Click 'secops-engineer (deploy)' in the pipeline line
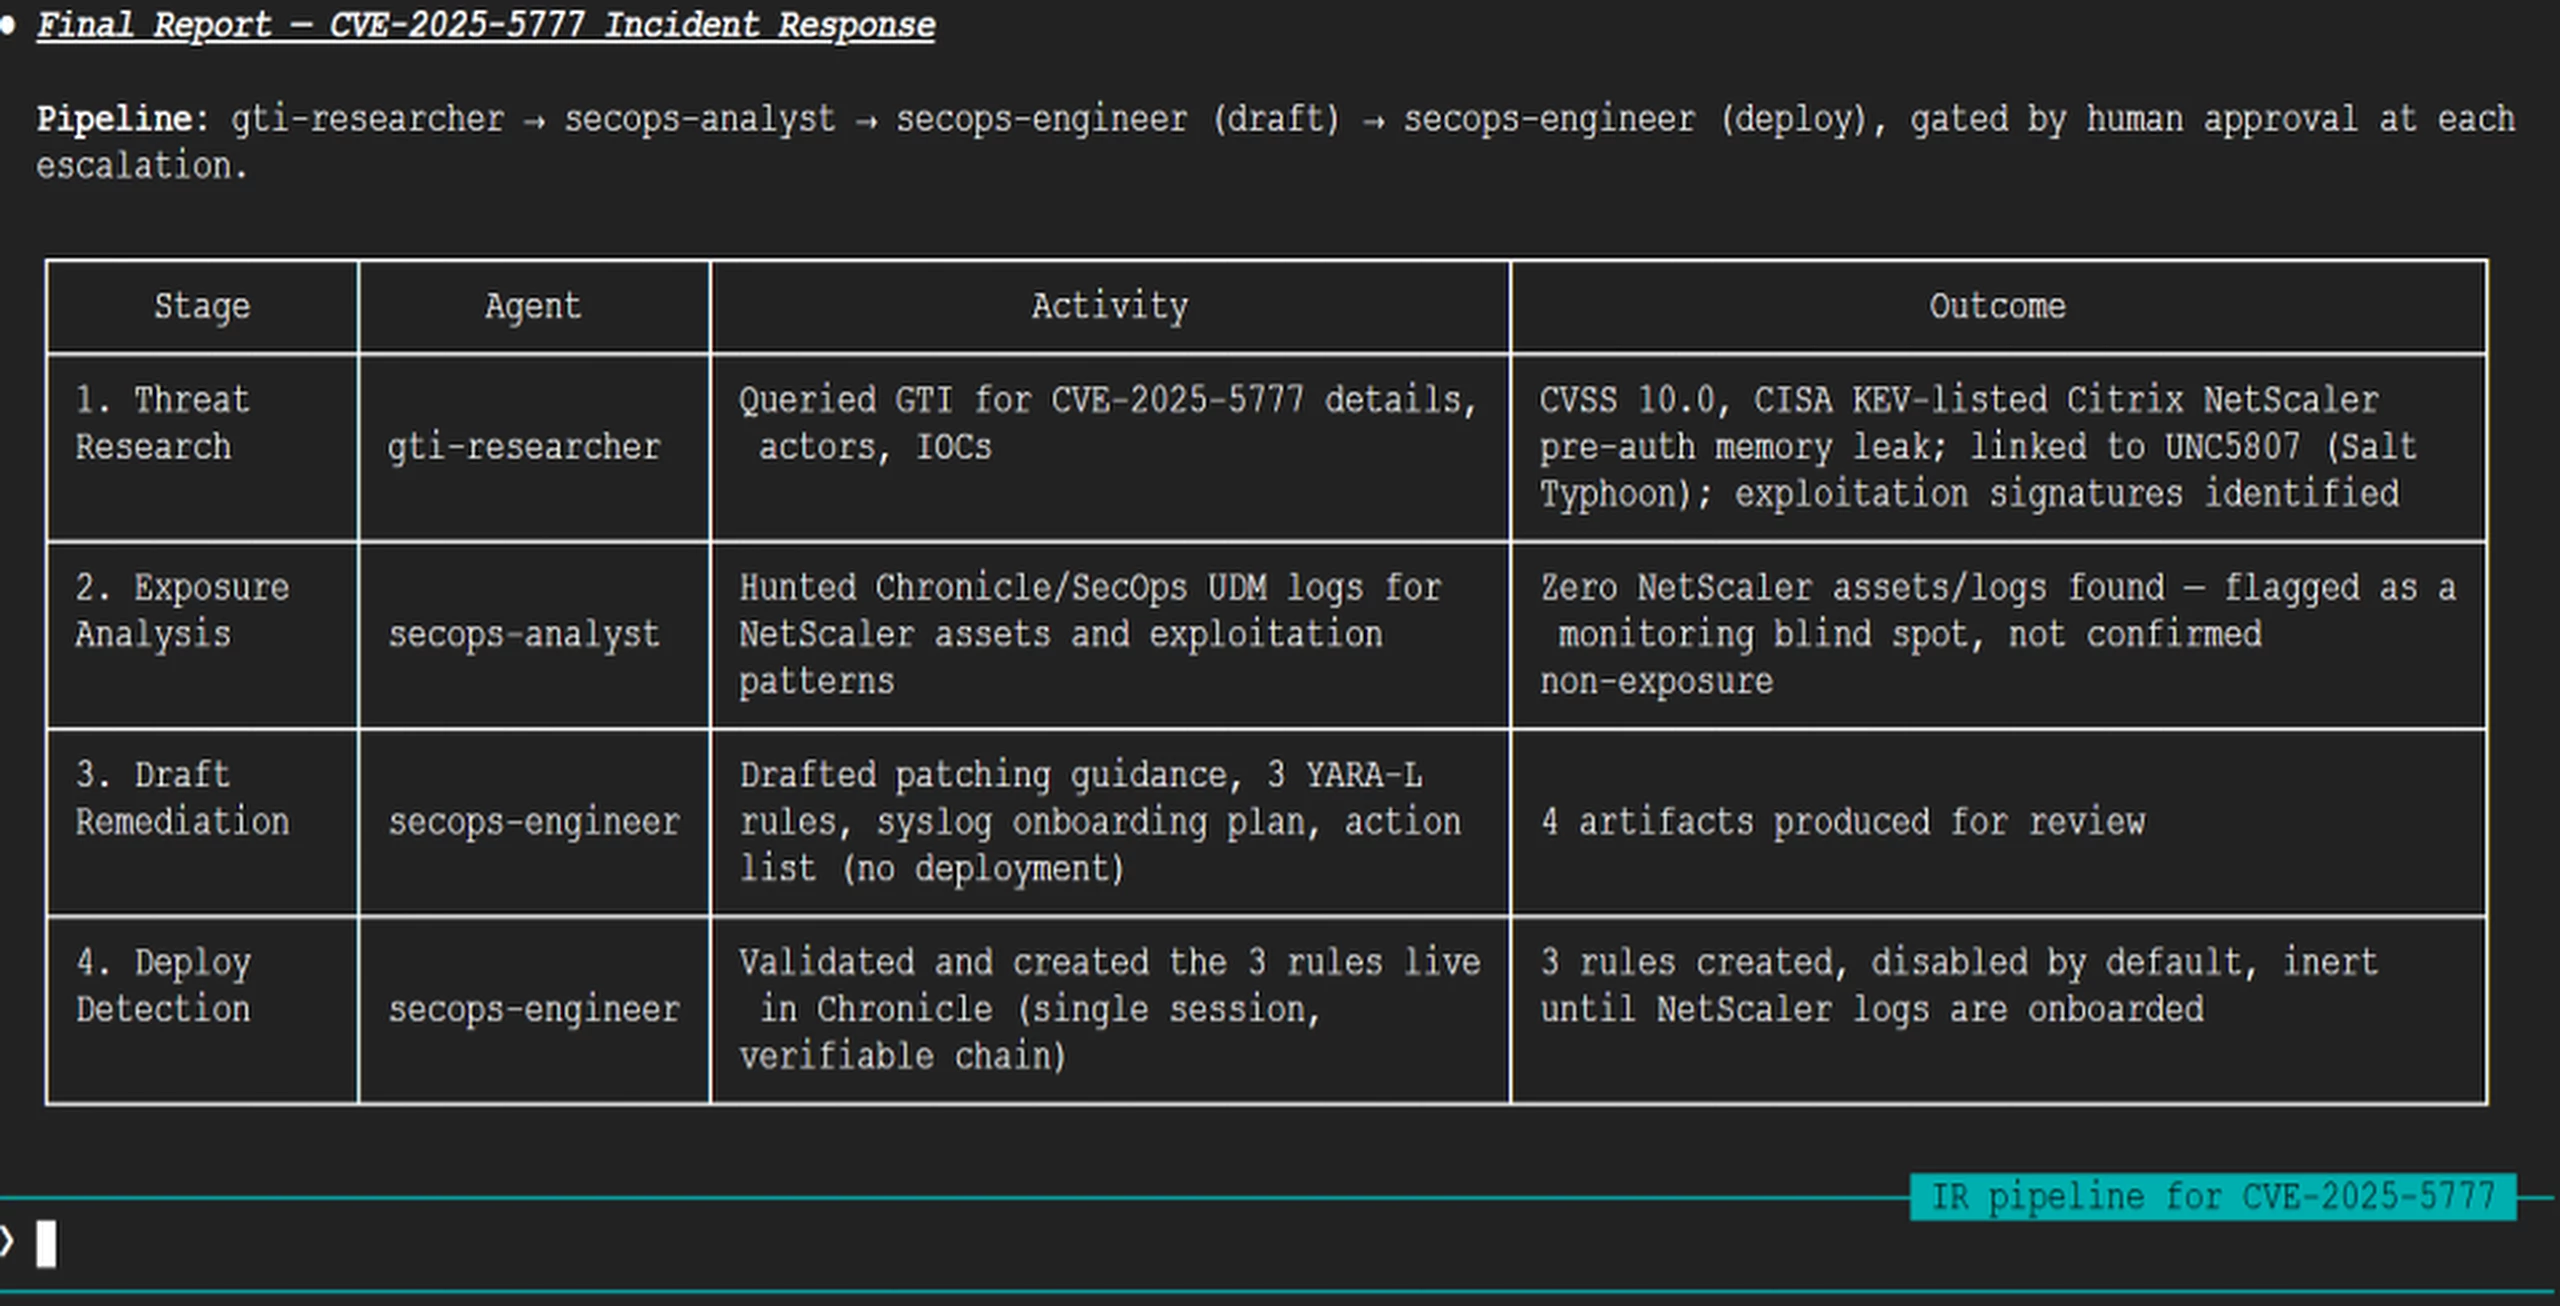The width and height of the screenshot is (2560, 1306). [x=1635, y=119]
